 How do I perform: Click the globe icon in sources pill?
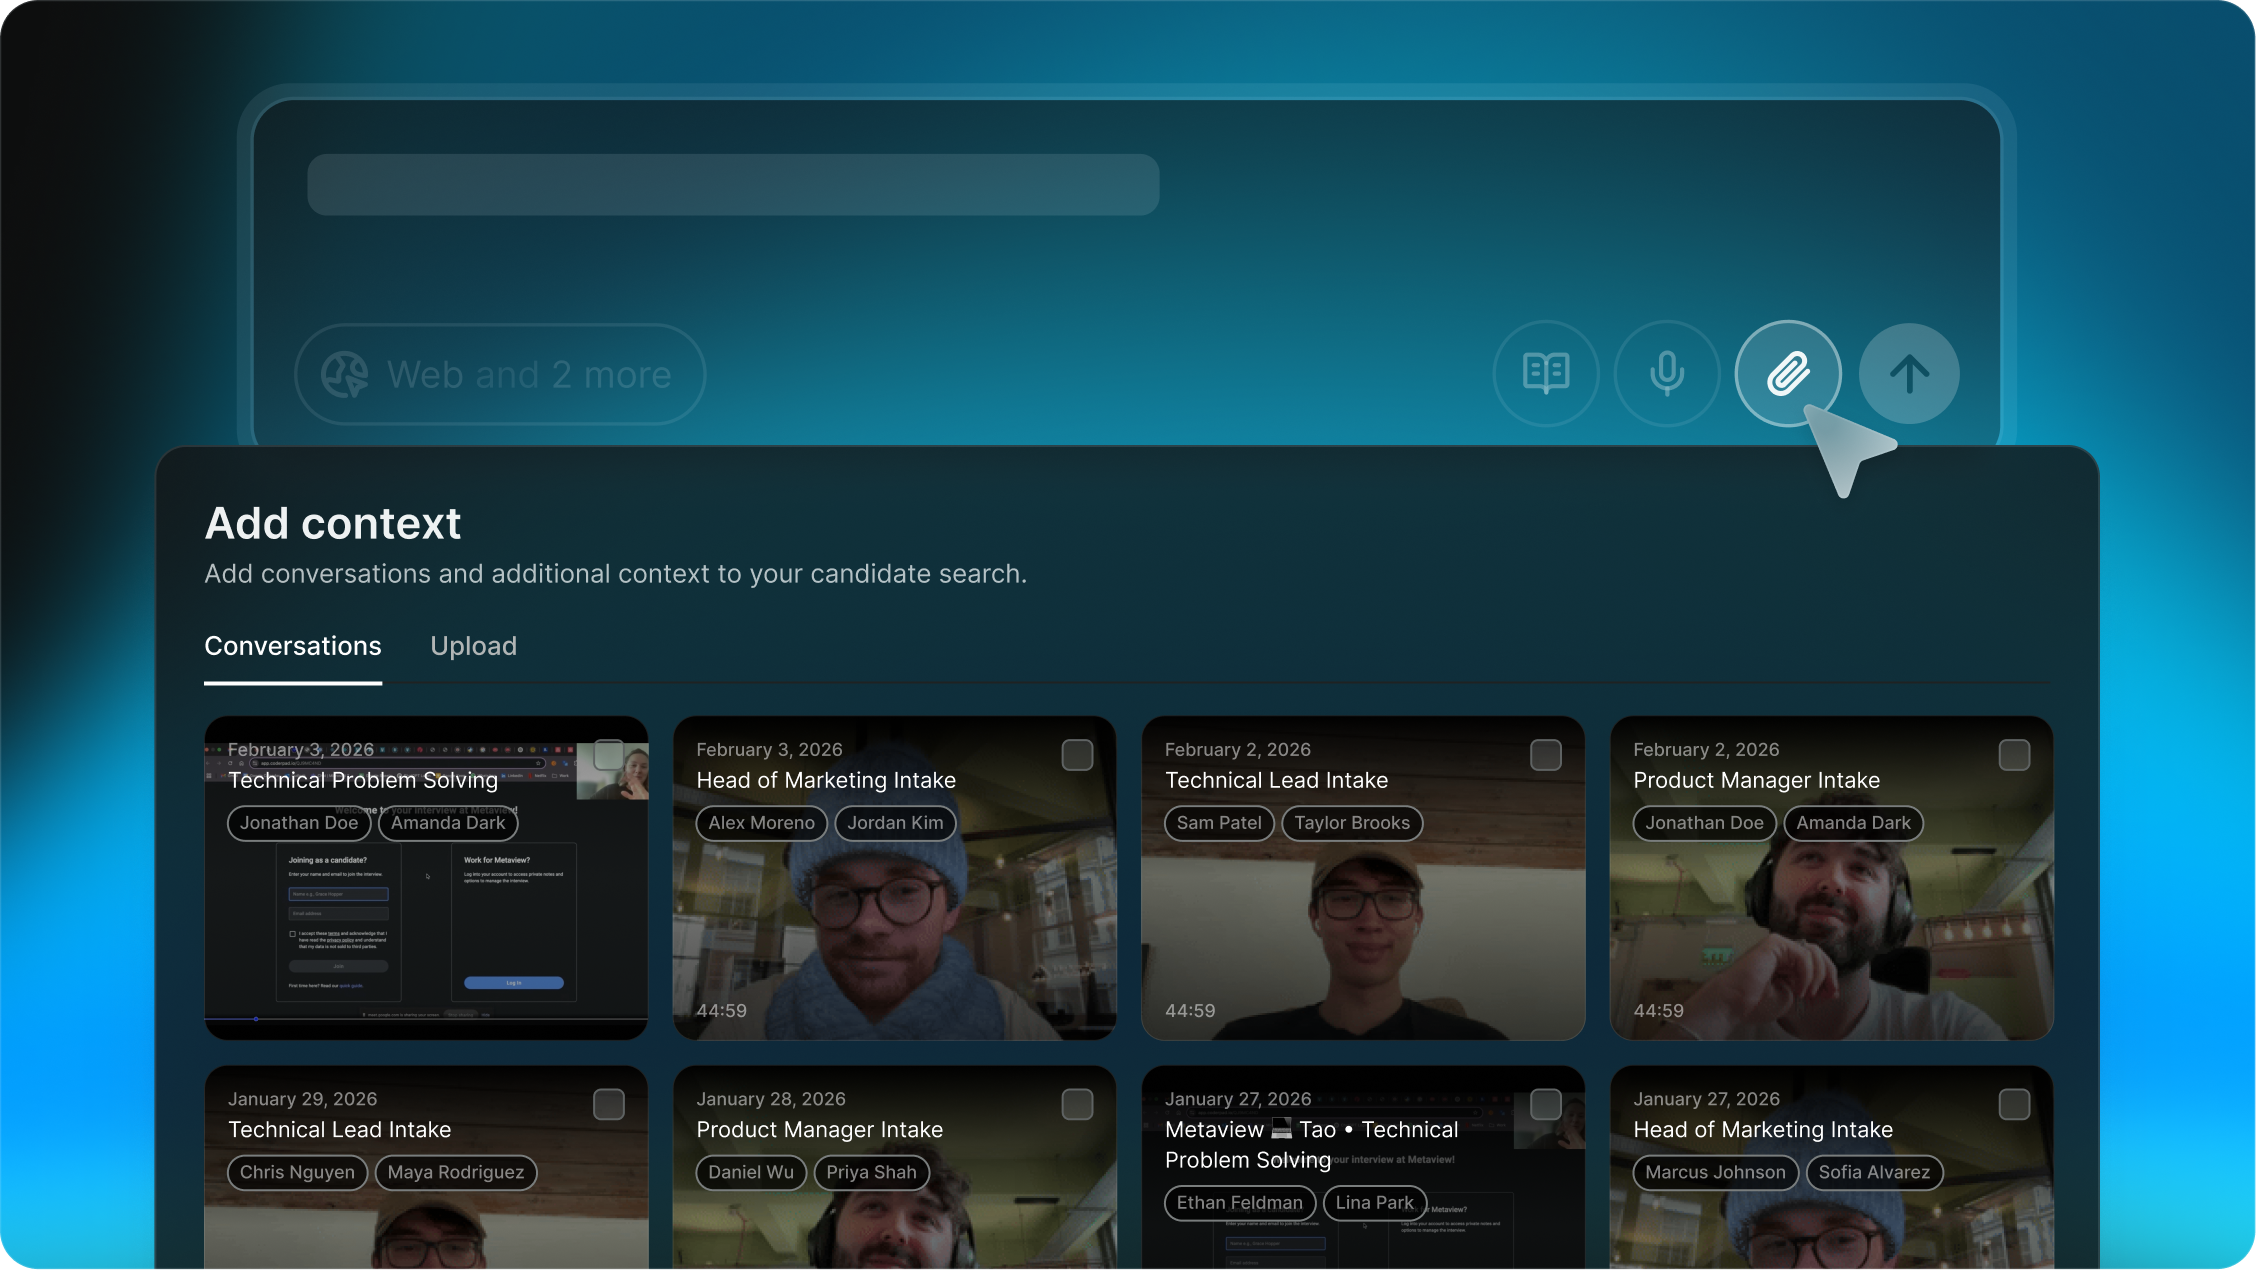345,375
